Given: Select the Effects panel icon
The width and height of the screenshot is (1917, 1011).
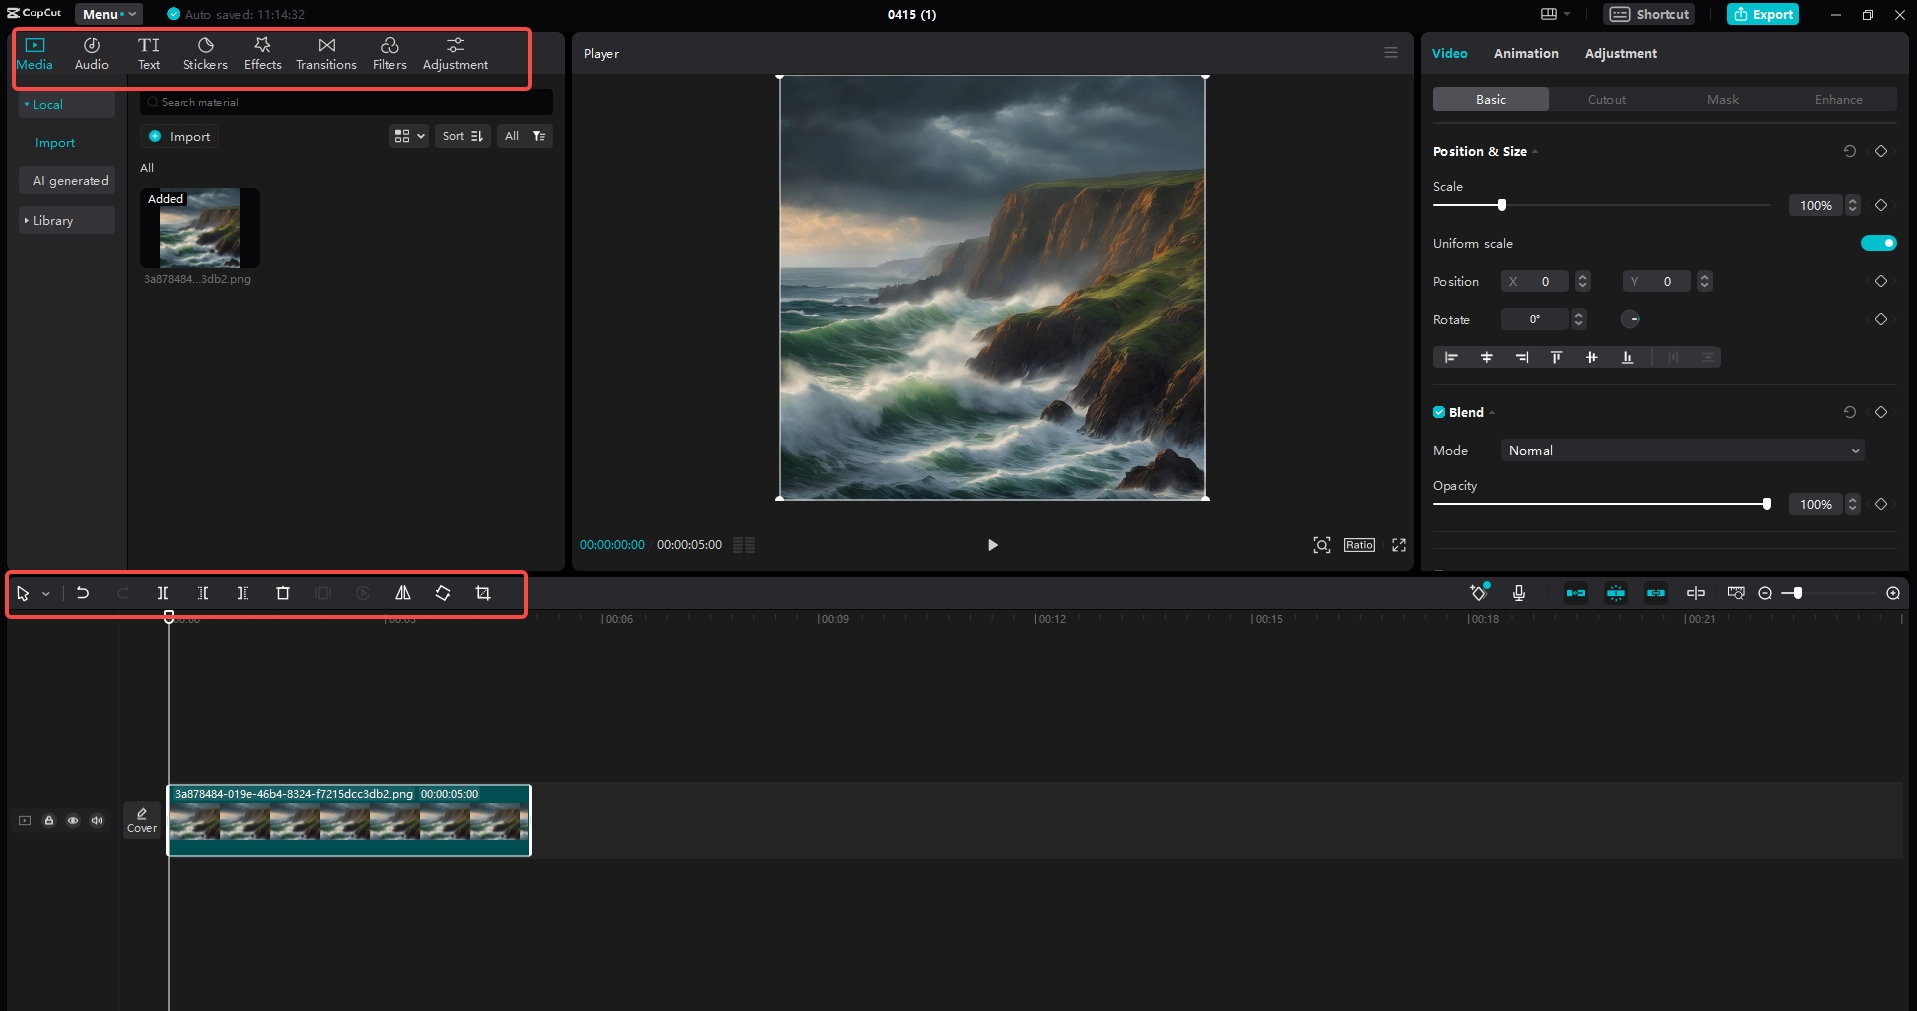Looking at the screenshot, I should [x=262, y=52].
